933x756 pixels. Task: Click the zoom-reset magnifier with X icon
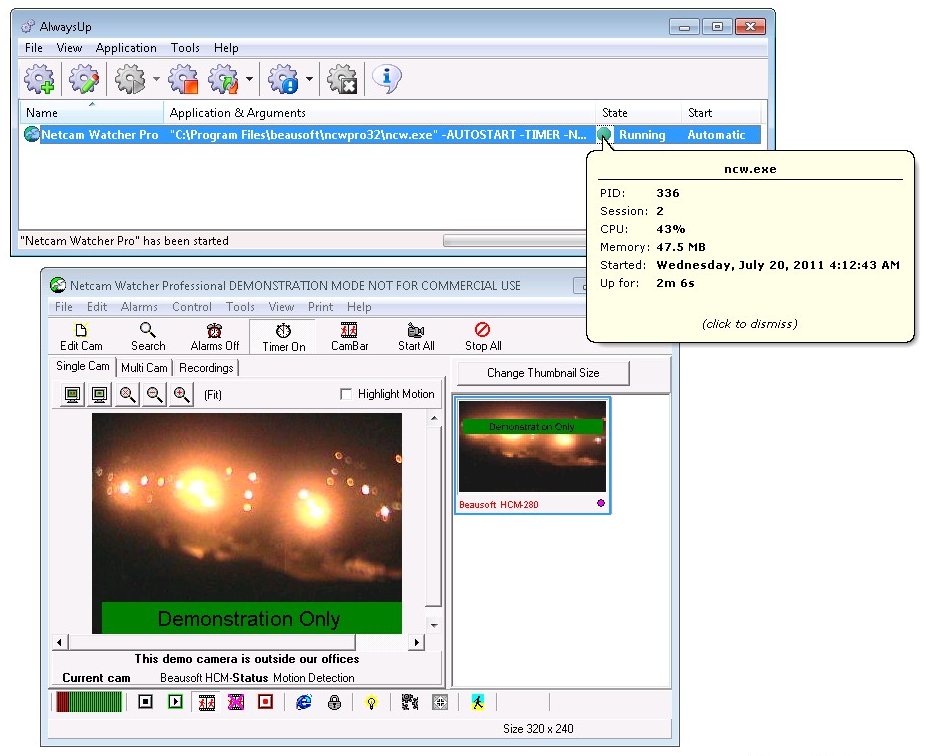(127, 394)
